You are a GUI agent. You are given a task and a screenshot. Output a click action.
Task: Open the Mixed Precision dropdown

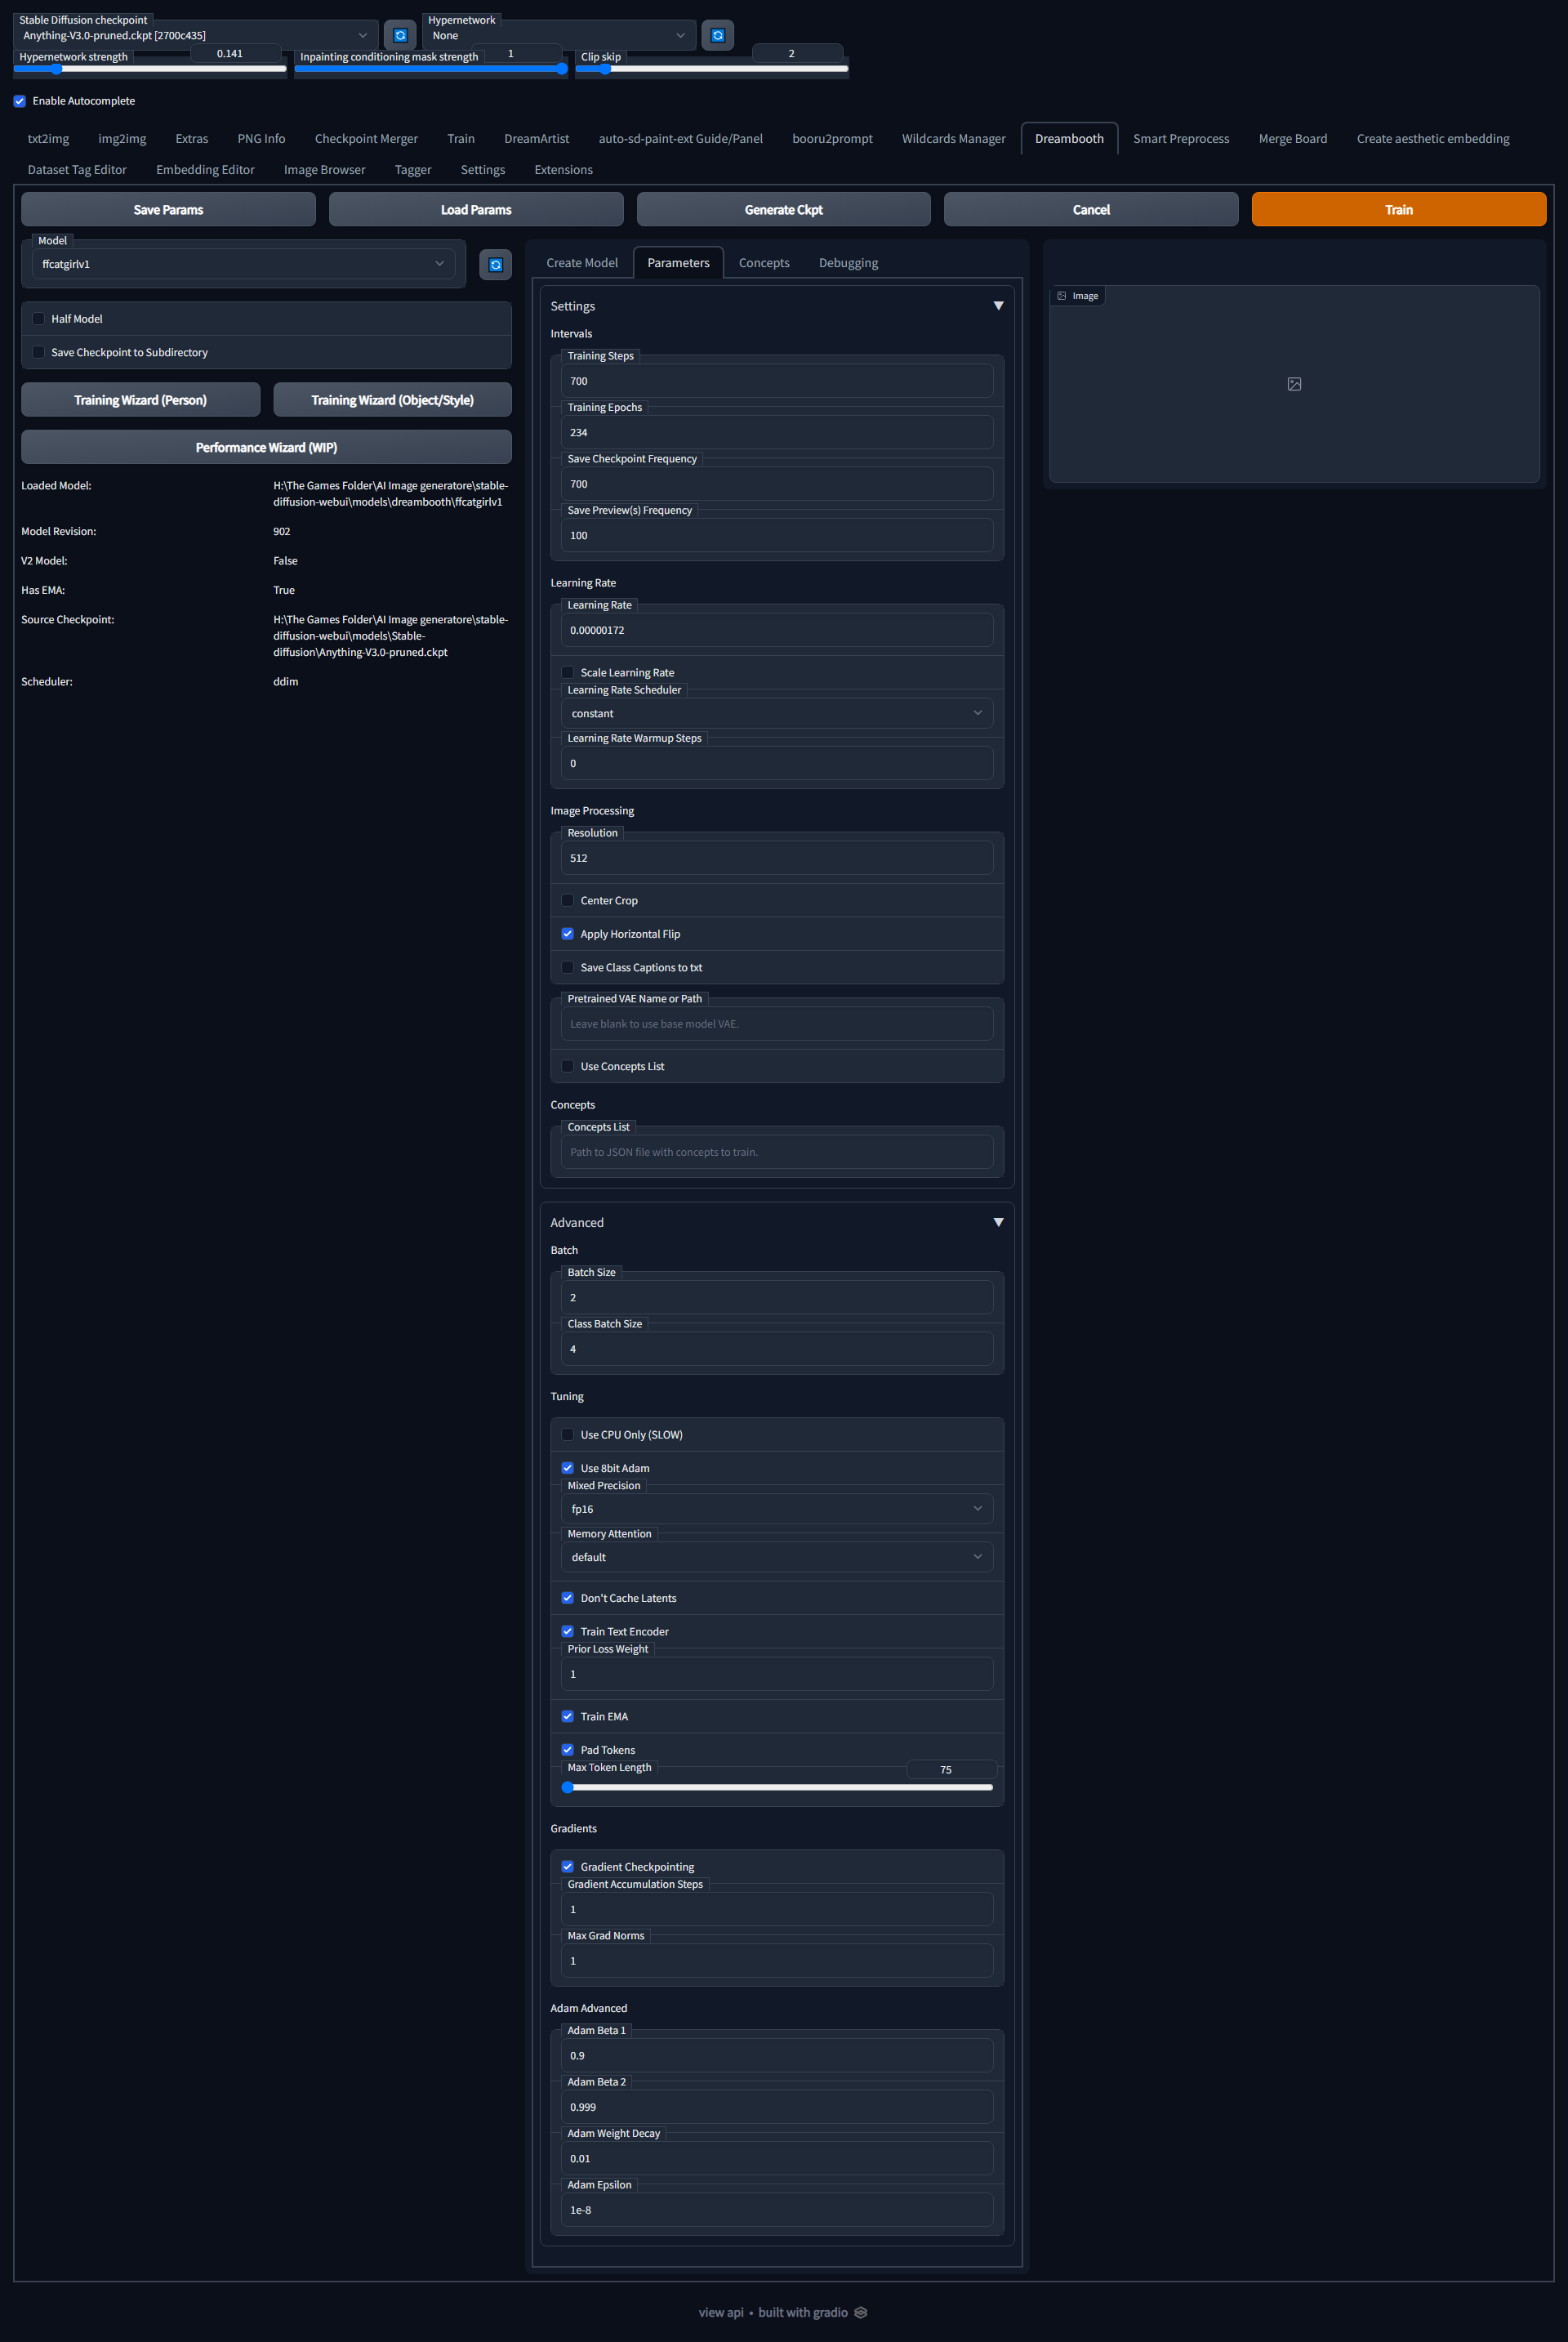(x=776, y=1509)
